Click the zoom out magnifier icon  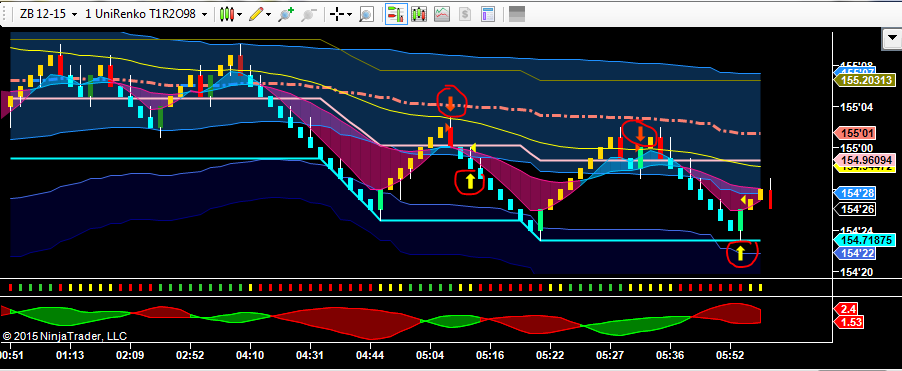coord(310,14)
